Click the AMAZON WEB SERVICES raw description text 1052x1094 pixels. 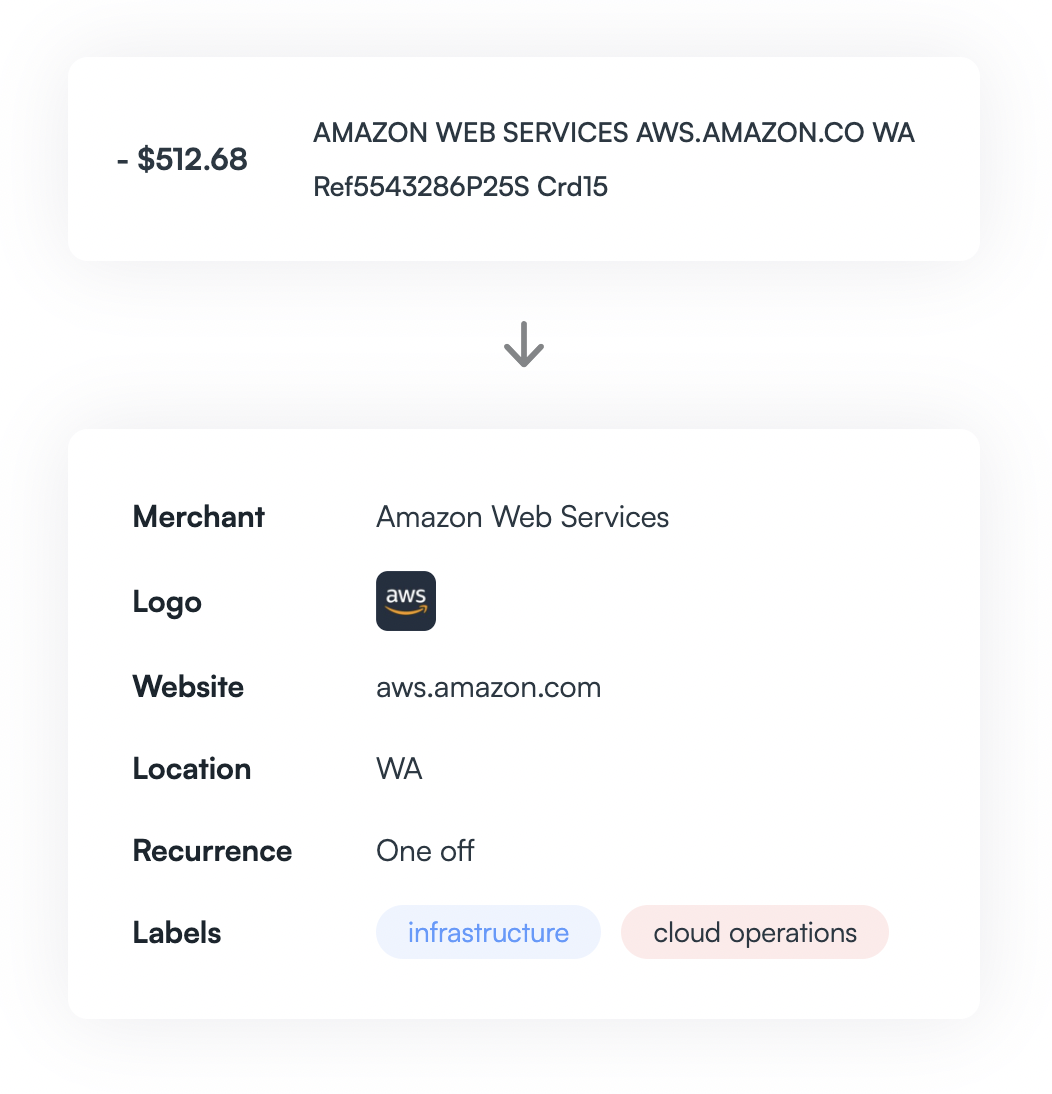470,133
